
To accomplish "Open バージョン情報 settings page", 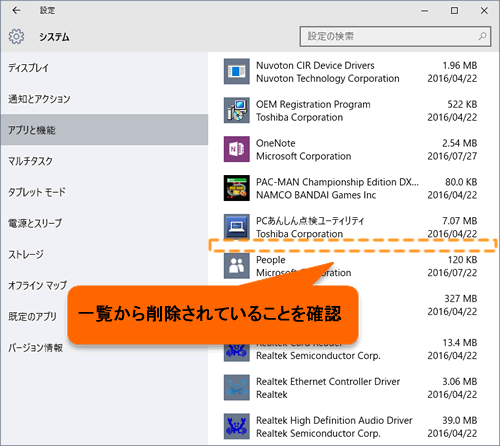I will point(35,348).
